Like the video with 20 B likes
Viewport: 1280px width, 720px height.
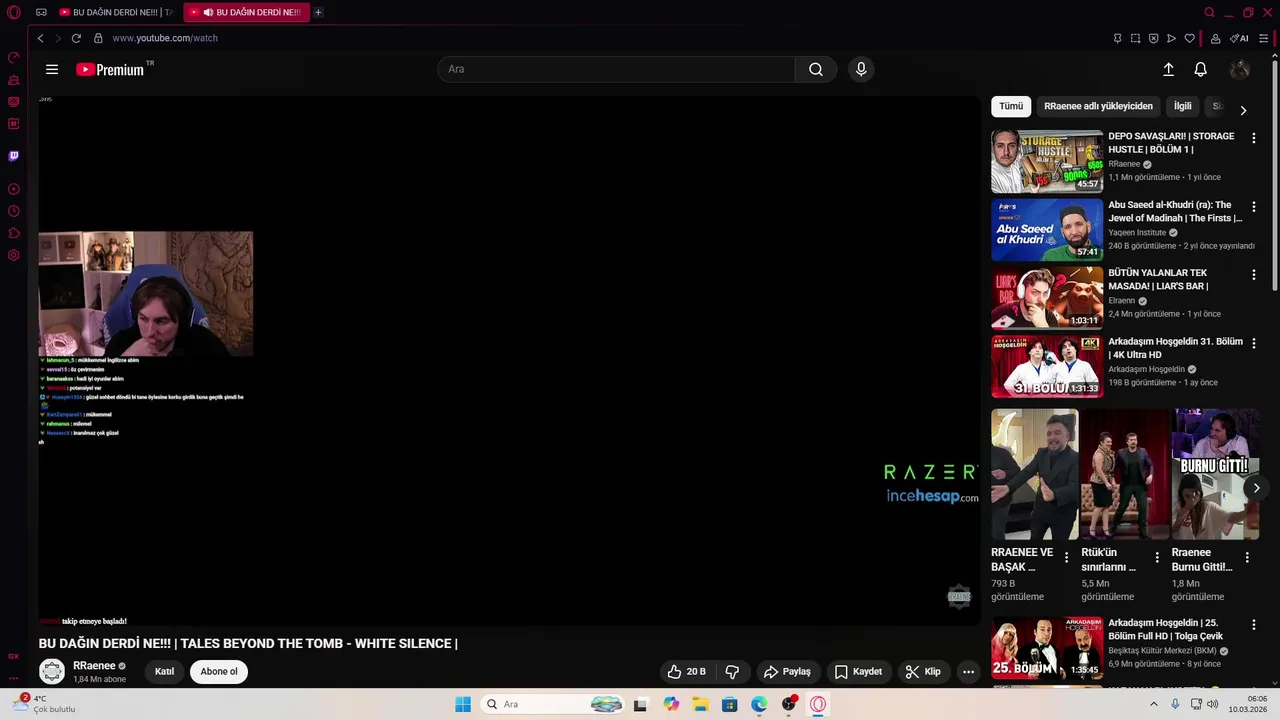point(687,672)
